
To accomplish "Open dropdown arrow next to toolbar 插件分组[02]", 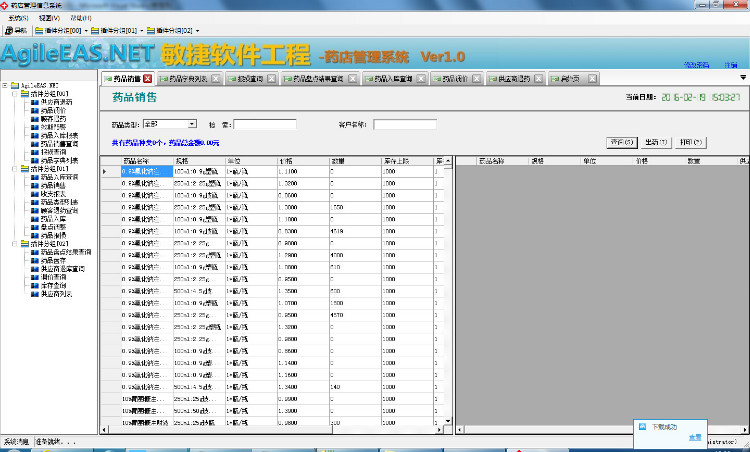I will point(198,31).
